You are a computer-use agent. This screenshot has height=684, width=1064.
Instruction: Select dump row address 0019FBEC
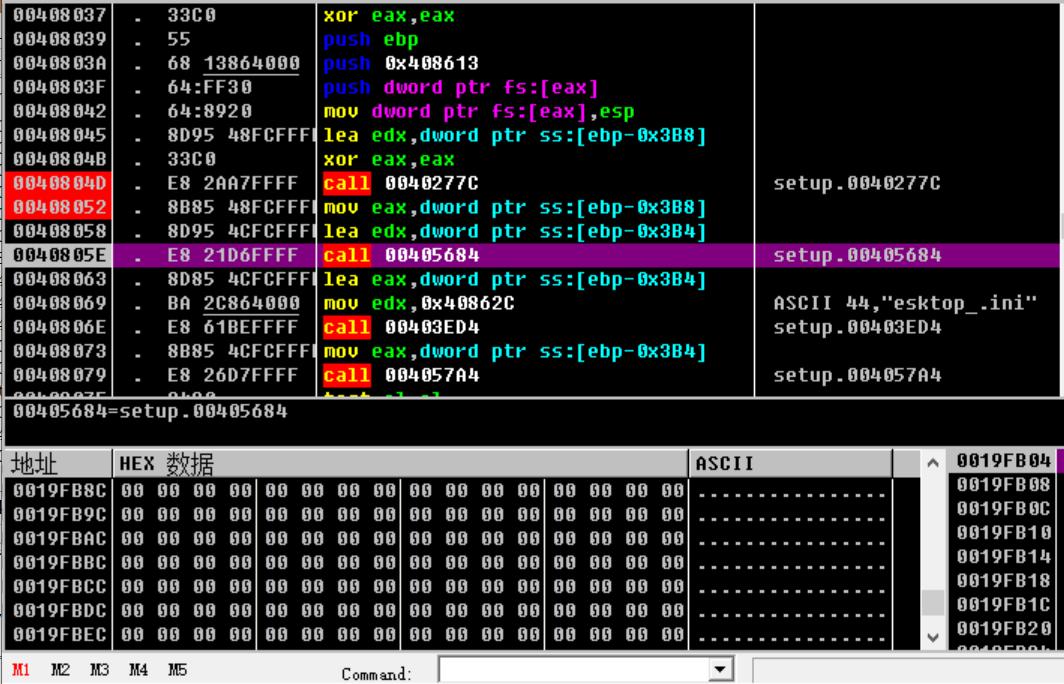tap(60, 634)
